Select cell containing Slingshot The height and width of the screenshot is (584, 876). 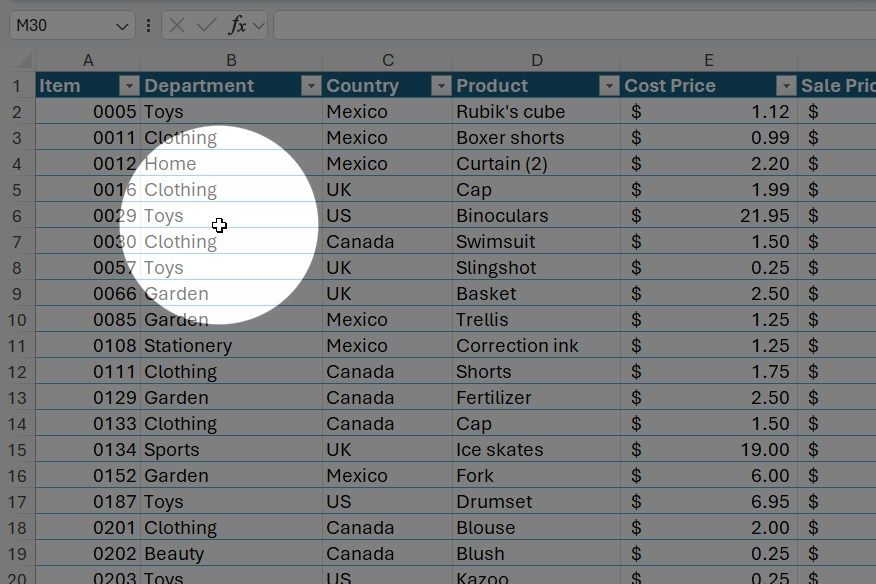(x=536, y=268)
